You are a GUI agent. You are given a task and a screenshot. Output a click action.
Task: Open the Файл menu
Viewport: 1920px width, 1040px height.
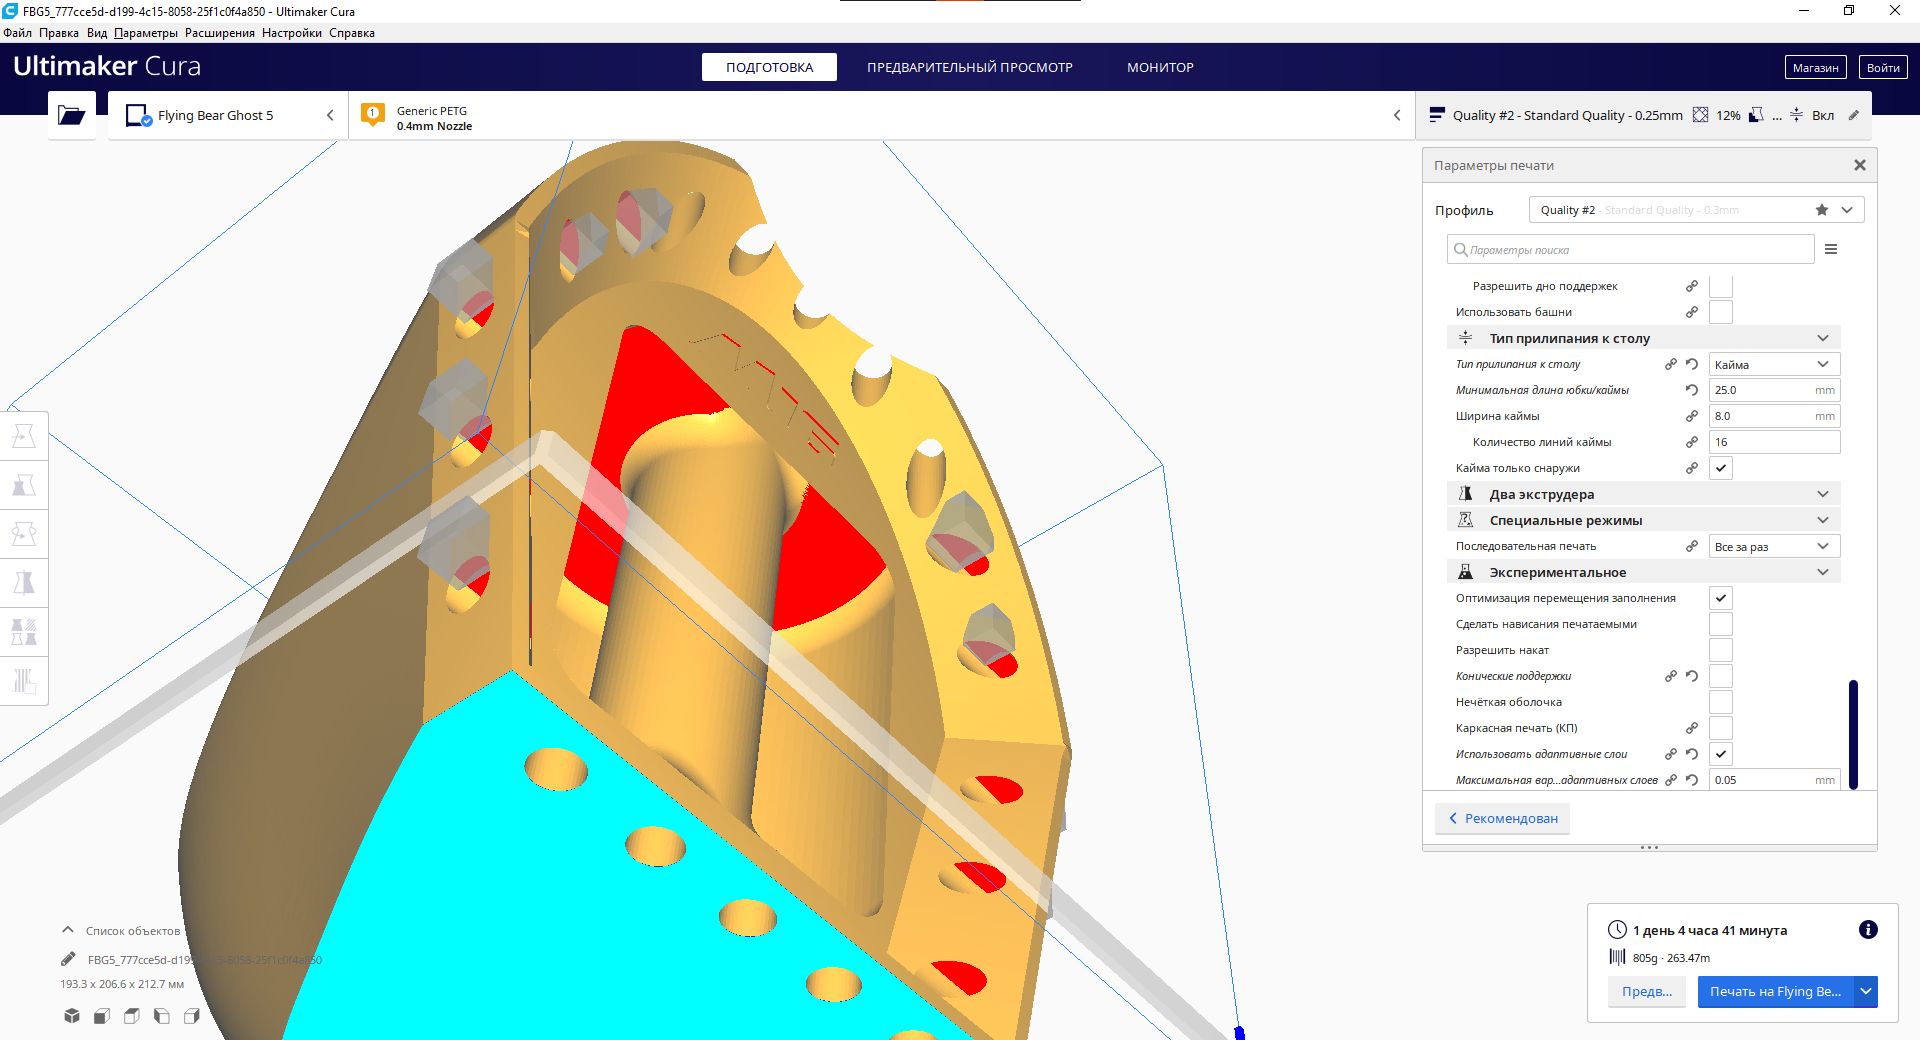[x=17, y=33]
